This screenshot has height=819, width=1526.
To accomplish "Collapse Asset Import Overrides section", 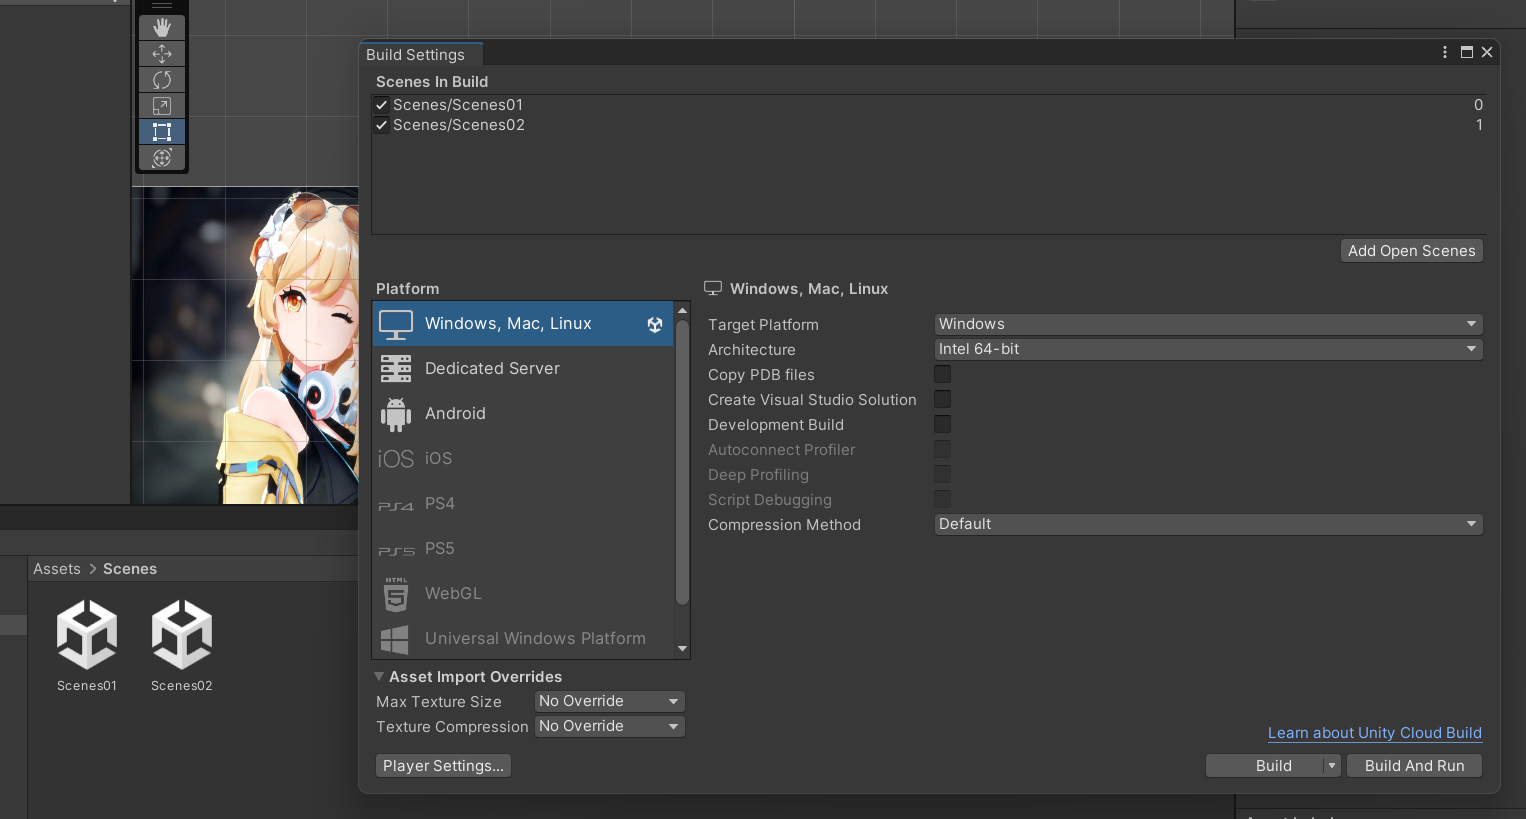I will point(379,677).
